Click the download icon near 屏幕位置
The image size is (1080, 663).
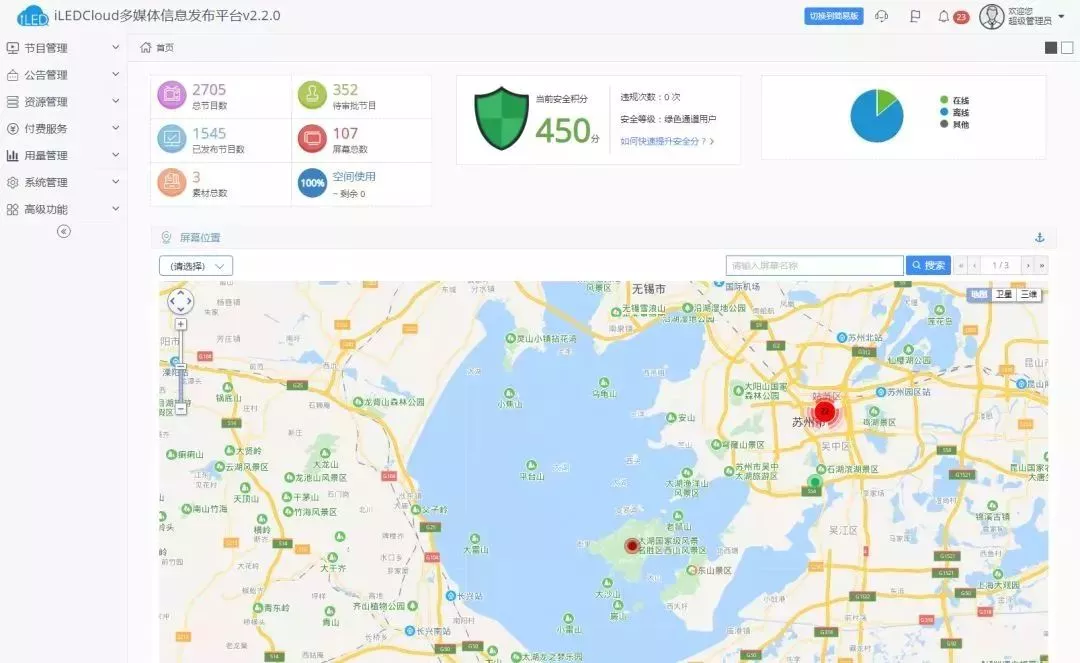[1039, 237]
